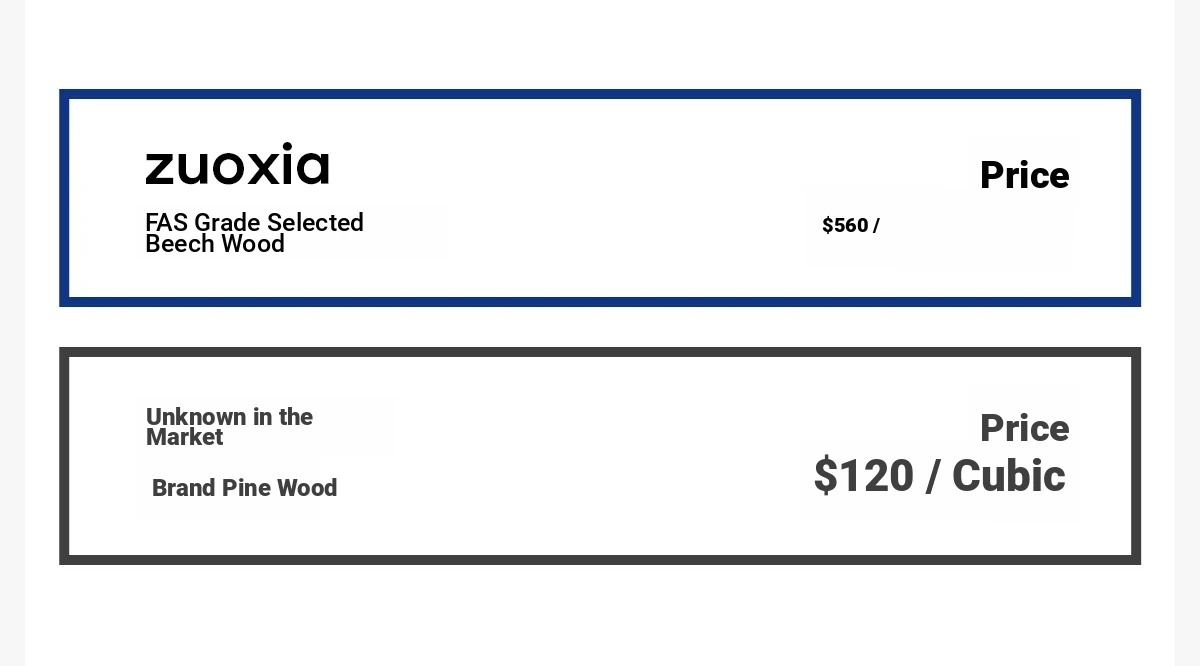Image resolution: width=1200 pixels, height=666 pixels.
Task: Click the blue border of the zuoxia card
Action: pyautogui.click(x=600, y=94)
